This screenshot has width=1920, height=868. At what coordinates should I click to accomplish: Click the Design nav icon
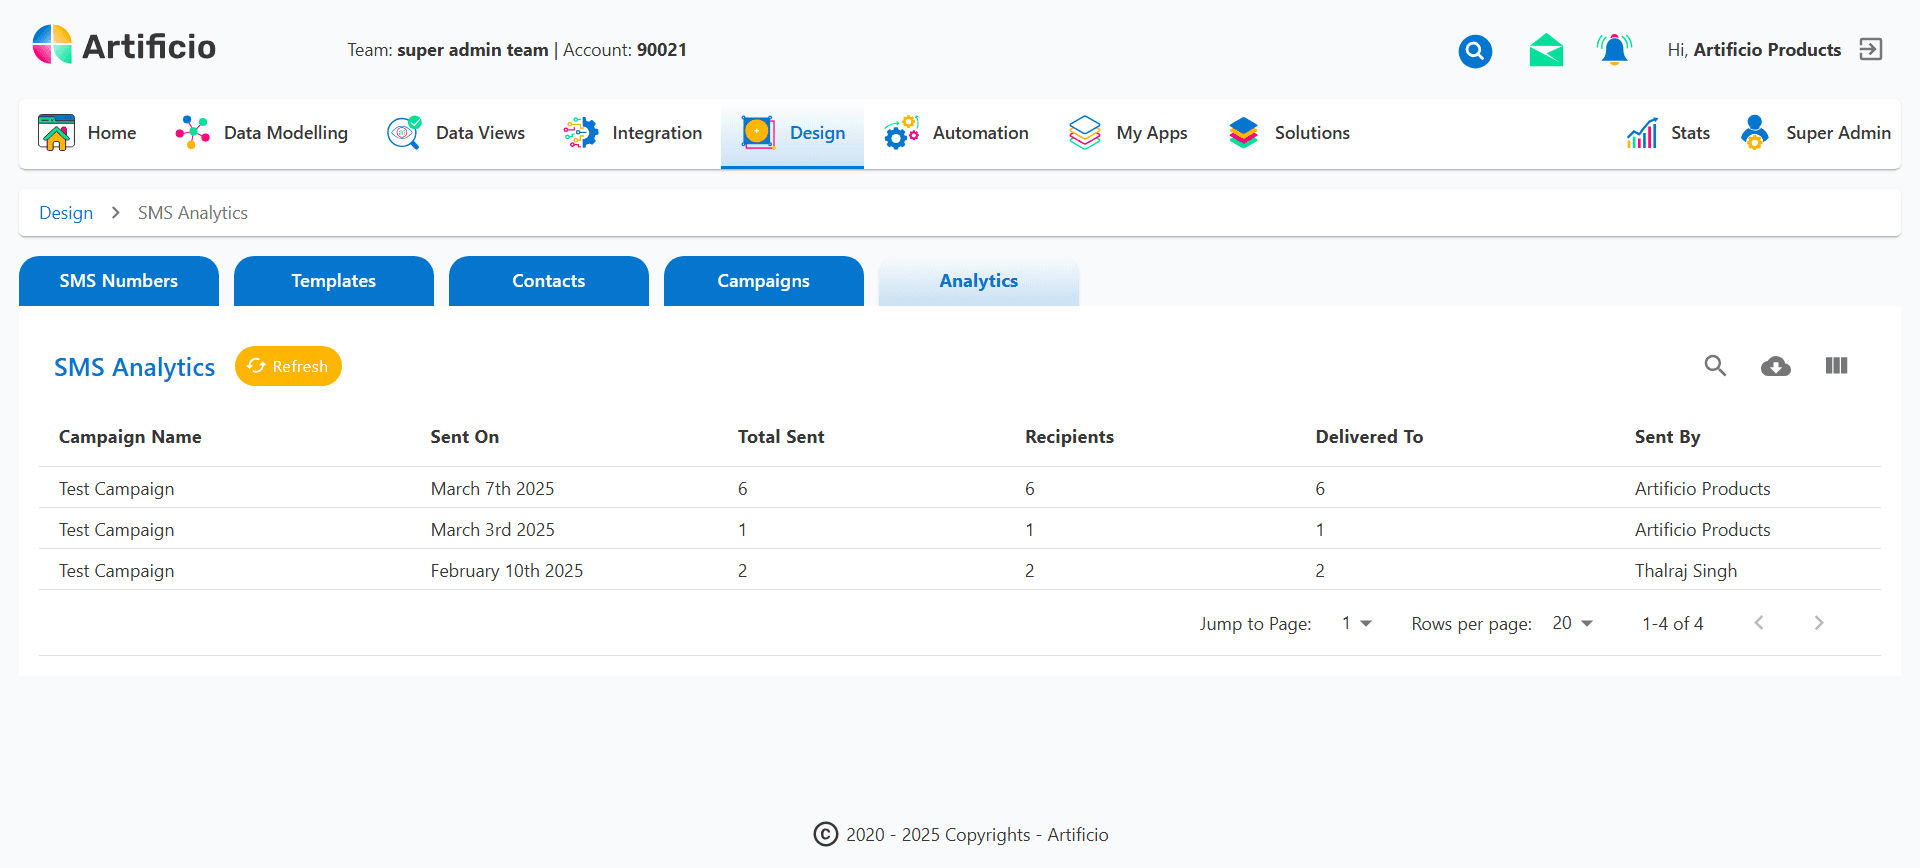(x=758, y=133)
